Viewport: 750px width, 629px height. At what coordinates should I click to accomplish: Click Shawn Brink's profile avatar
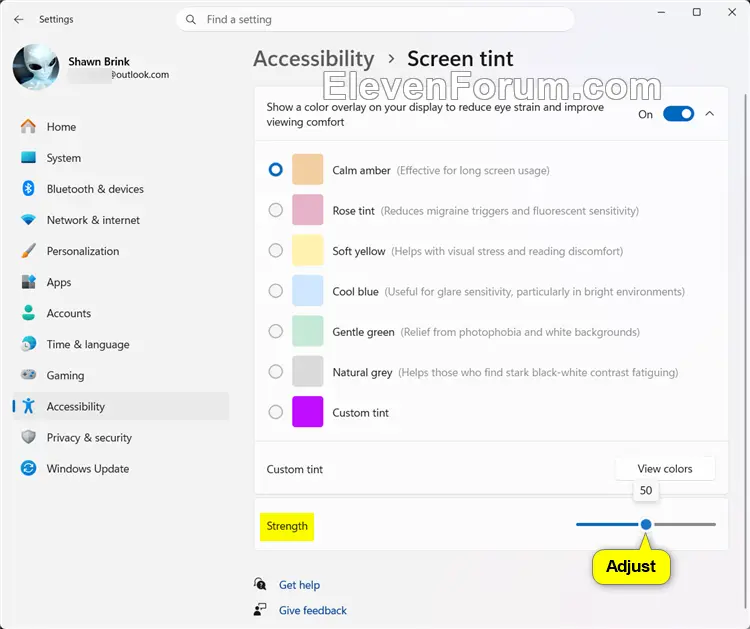tap(36, 67)
